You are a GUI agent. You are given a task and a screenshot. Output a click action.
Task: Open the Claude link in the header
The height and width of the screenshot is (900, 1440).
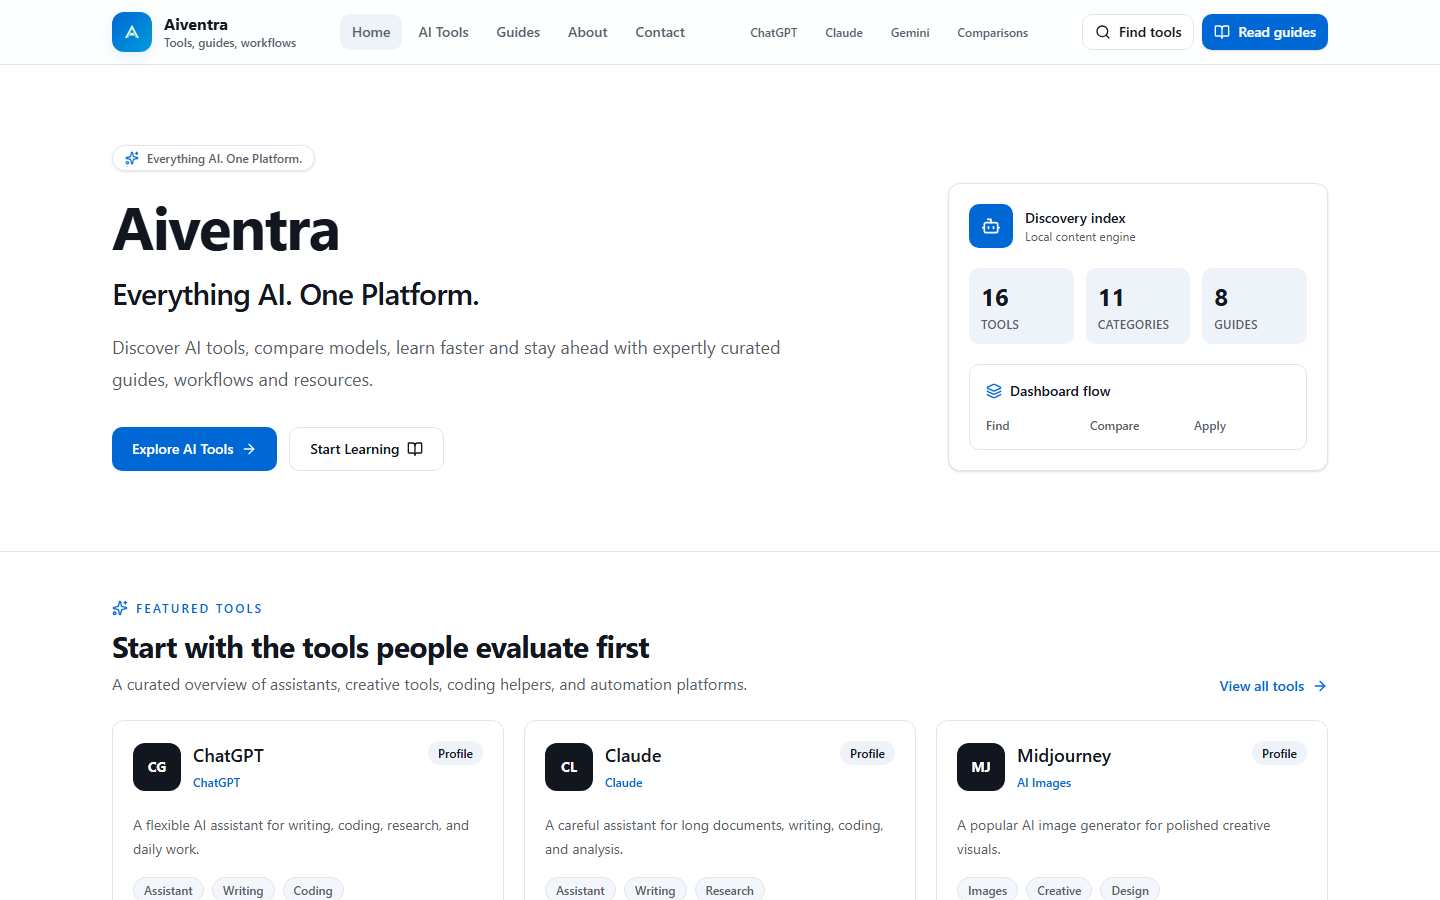coord(844,33)
